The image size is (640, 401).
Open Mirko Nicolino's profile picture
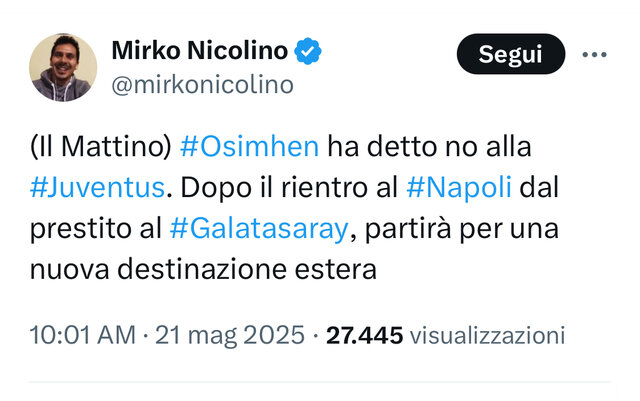tap(63, 67)
